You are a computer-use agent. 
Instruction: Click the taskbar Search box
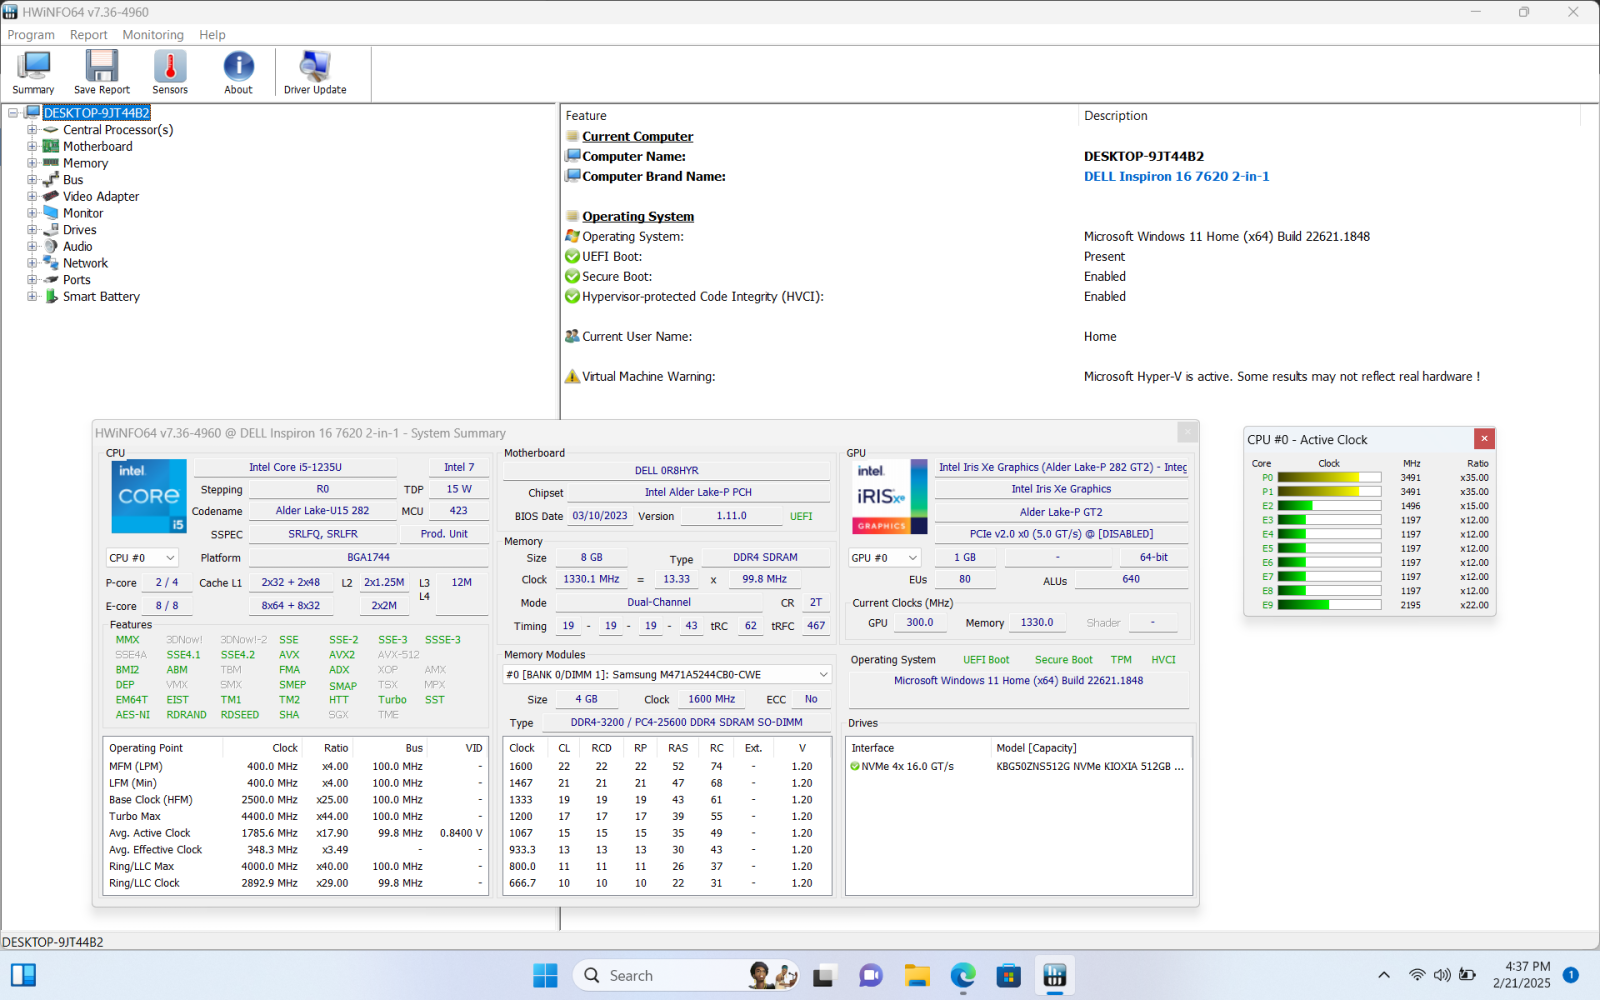pos(660,976)
